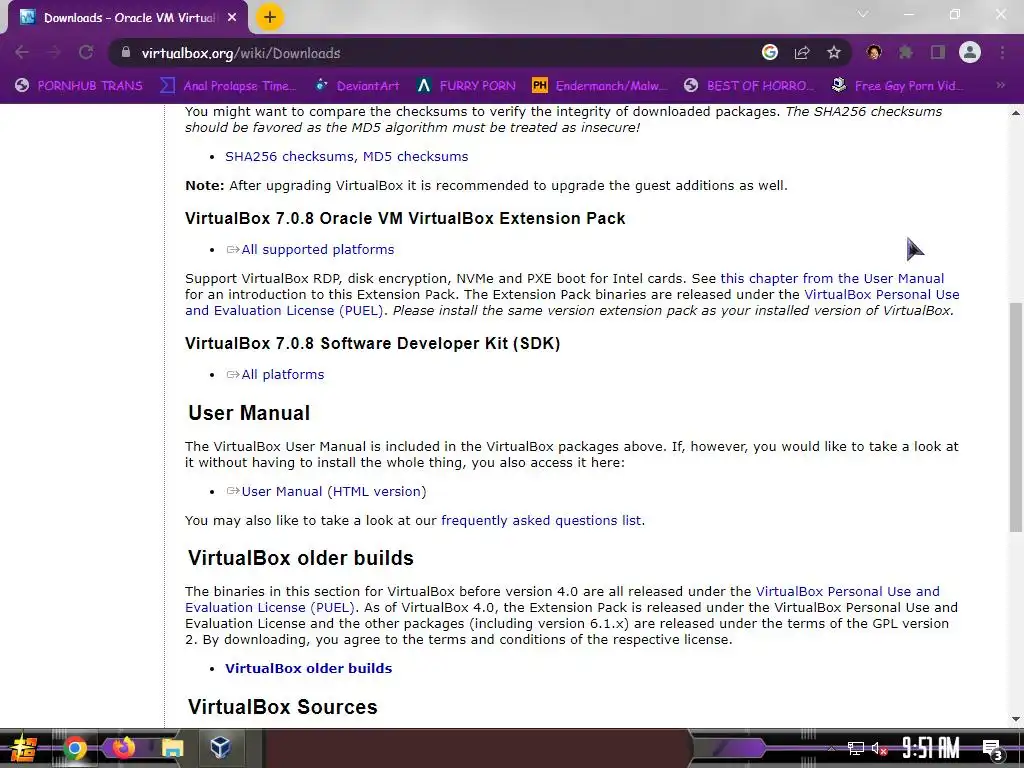Click the Google icon in address bar

pyautogui.click(x=770, y=52)
